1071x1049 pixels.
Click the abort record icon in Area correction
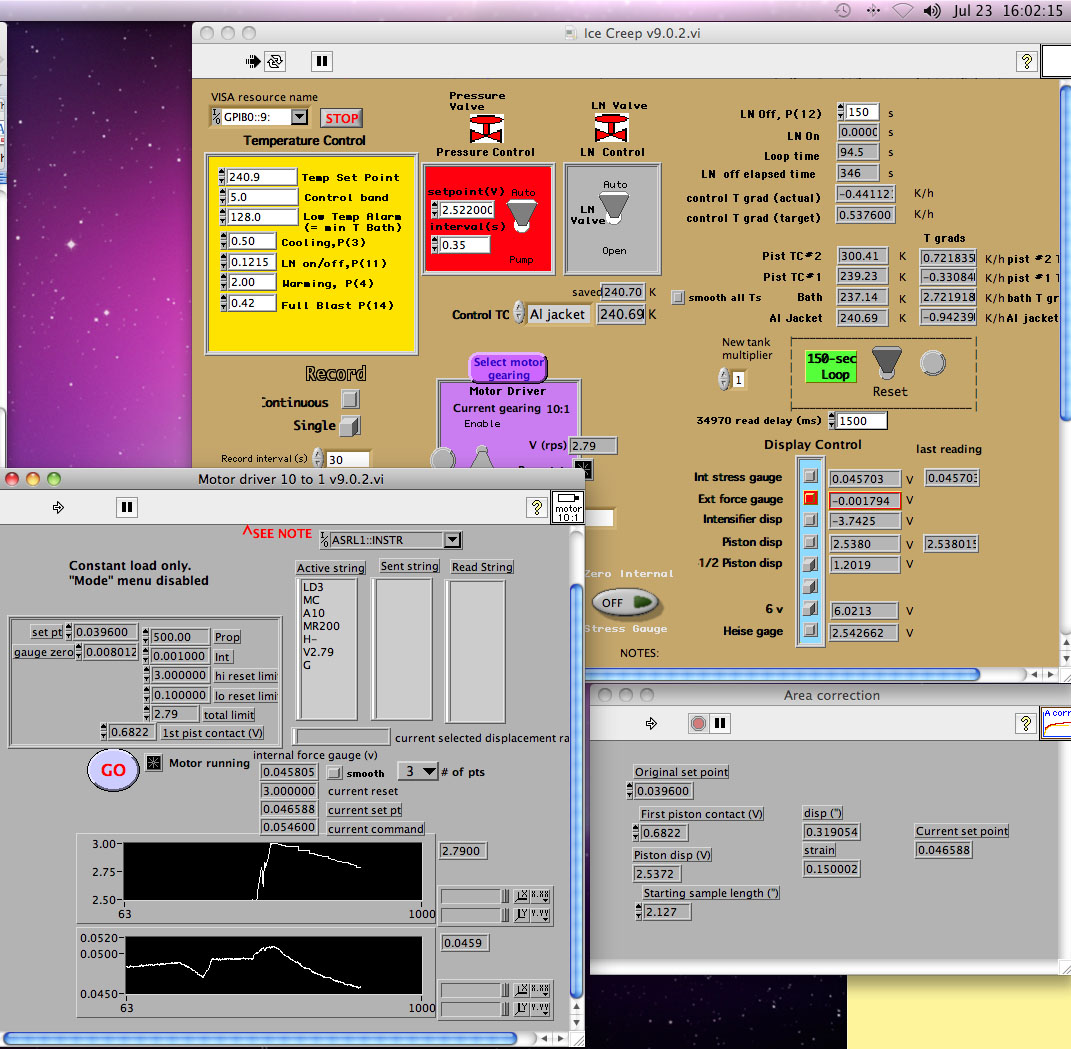(x=699, y=722)
